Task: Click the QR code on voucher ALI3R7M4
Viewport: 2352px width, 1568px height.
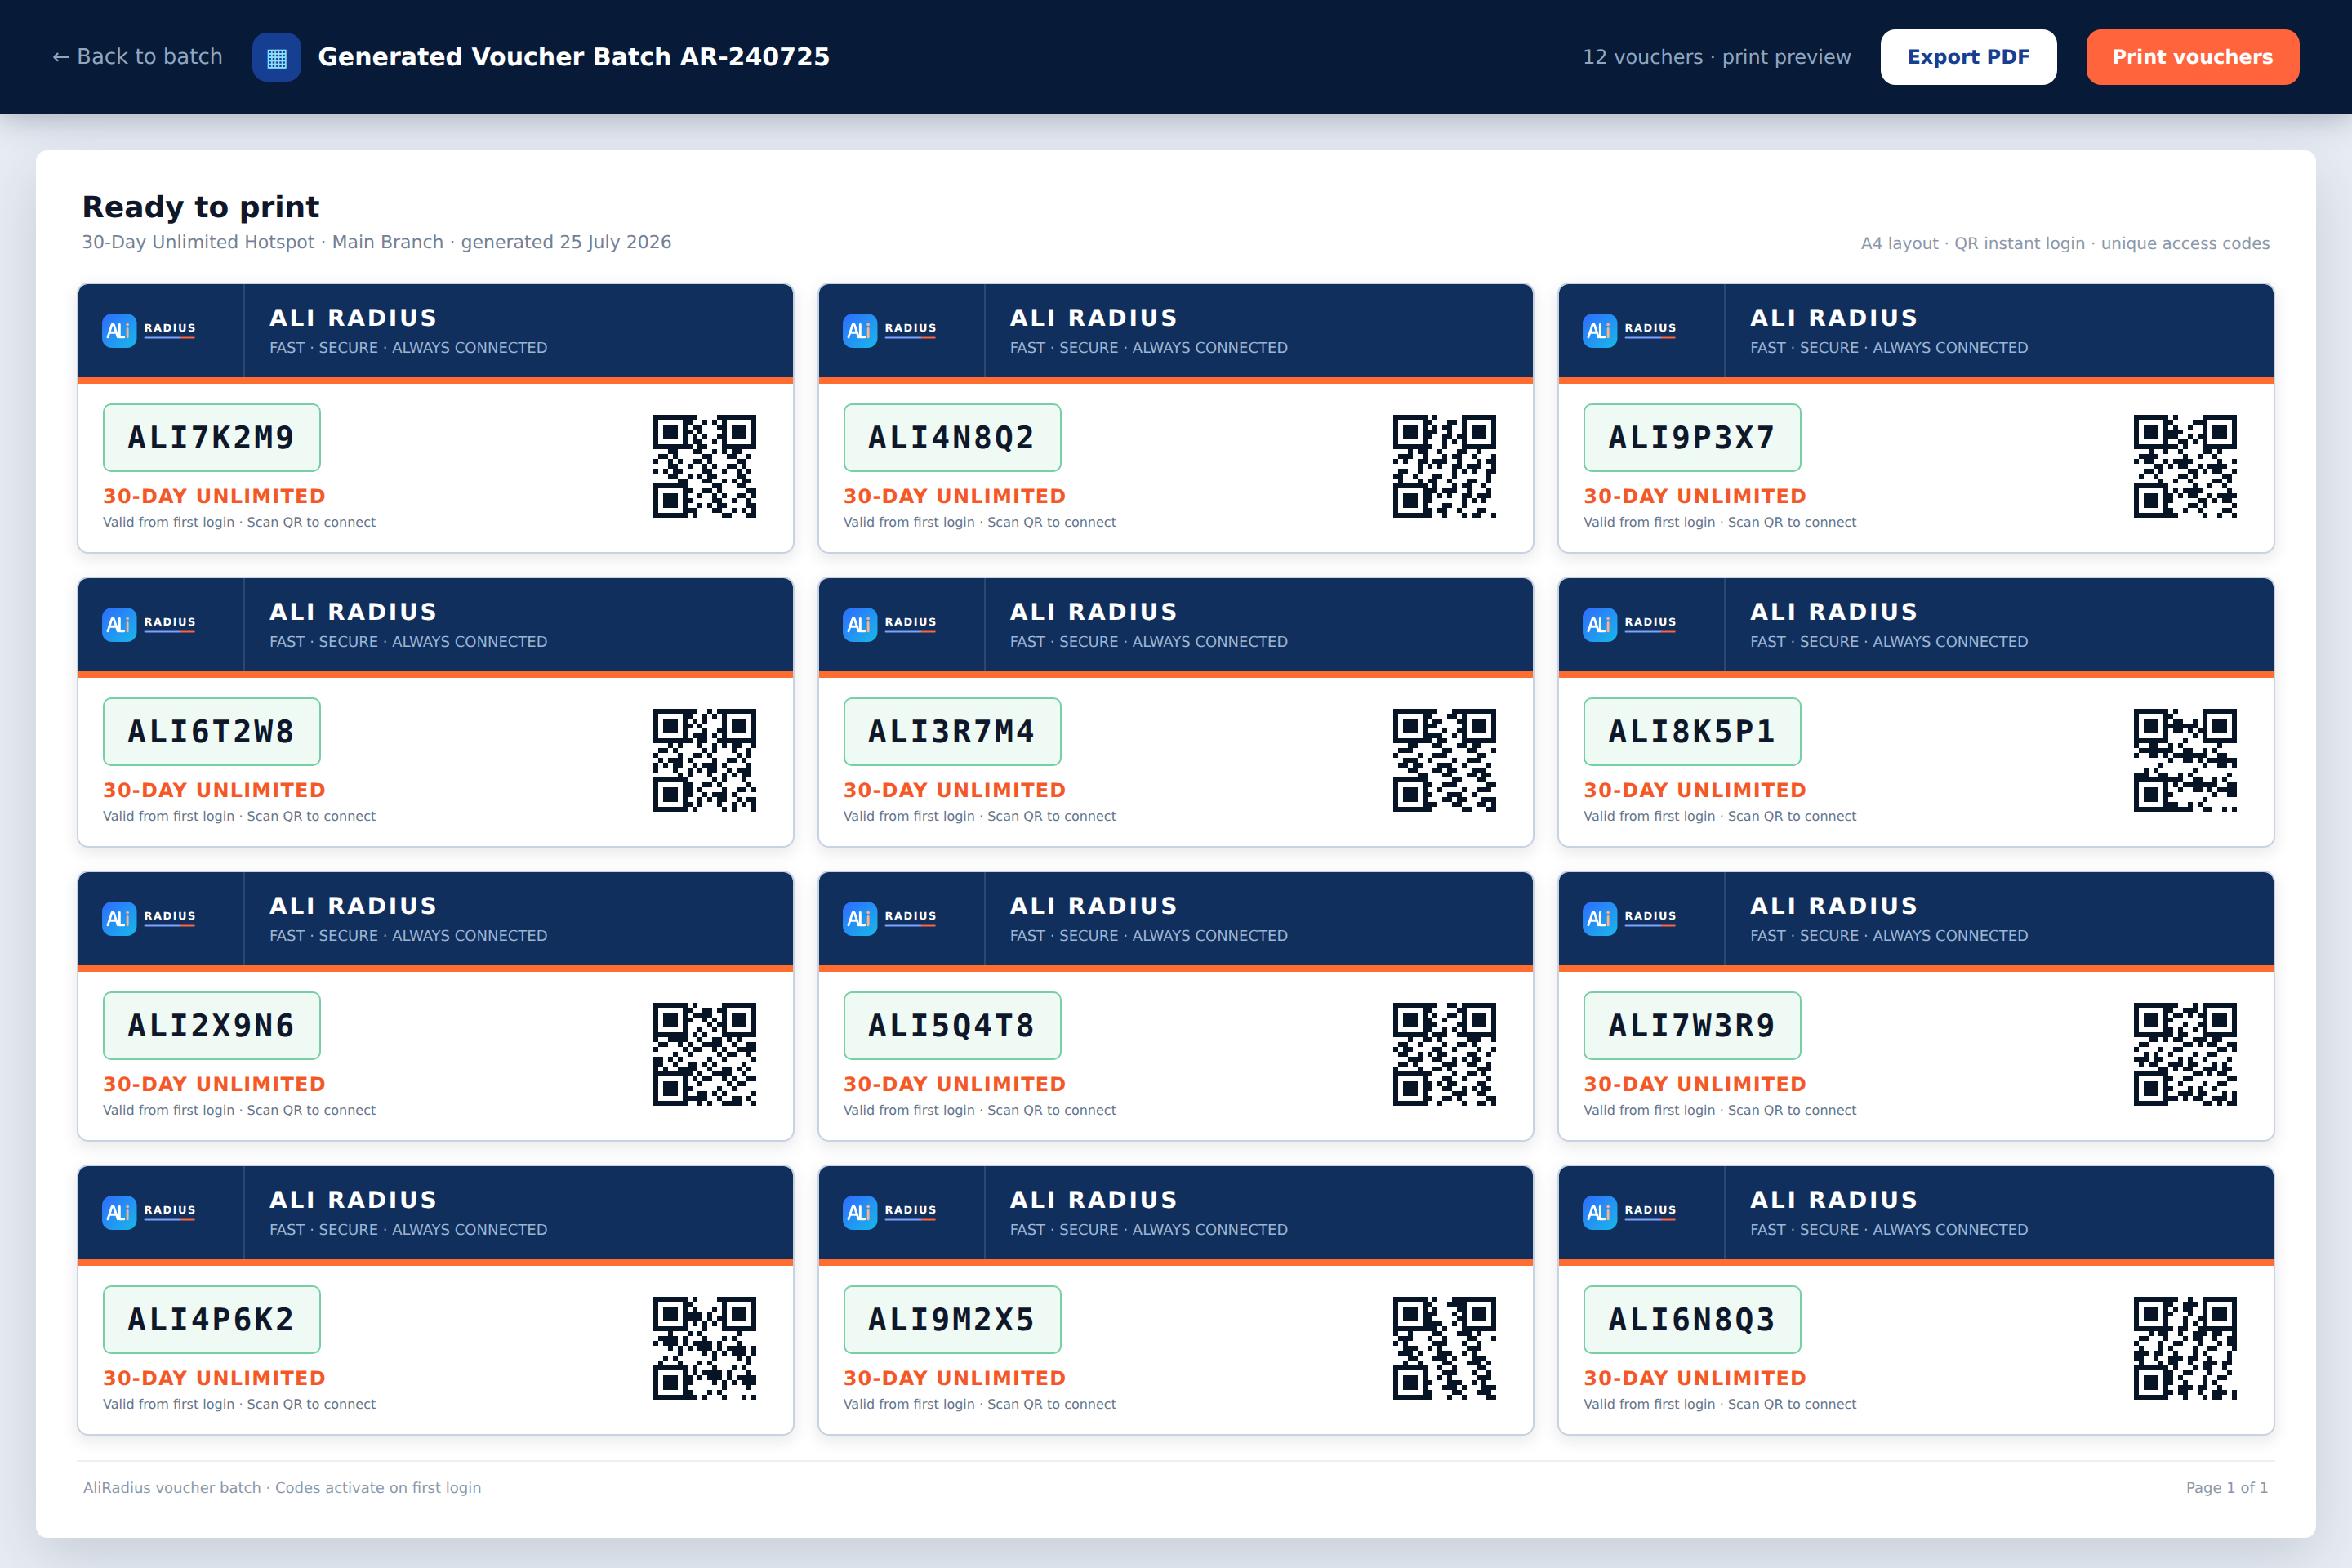Action: [x=1445, y=760]
